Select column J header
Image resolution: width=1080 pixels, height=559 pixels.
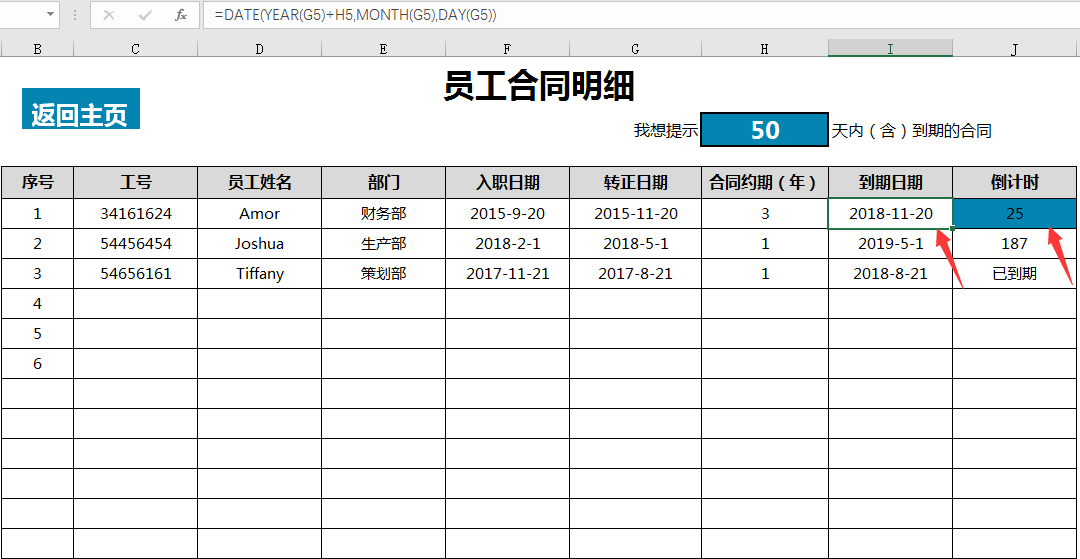coord(1015,49)
